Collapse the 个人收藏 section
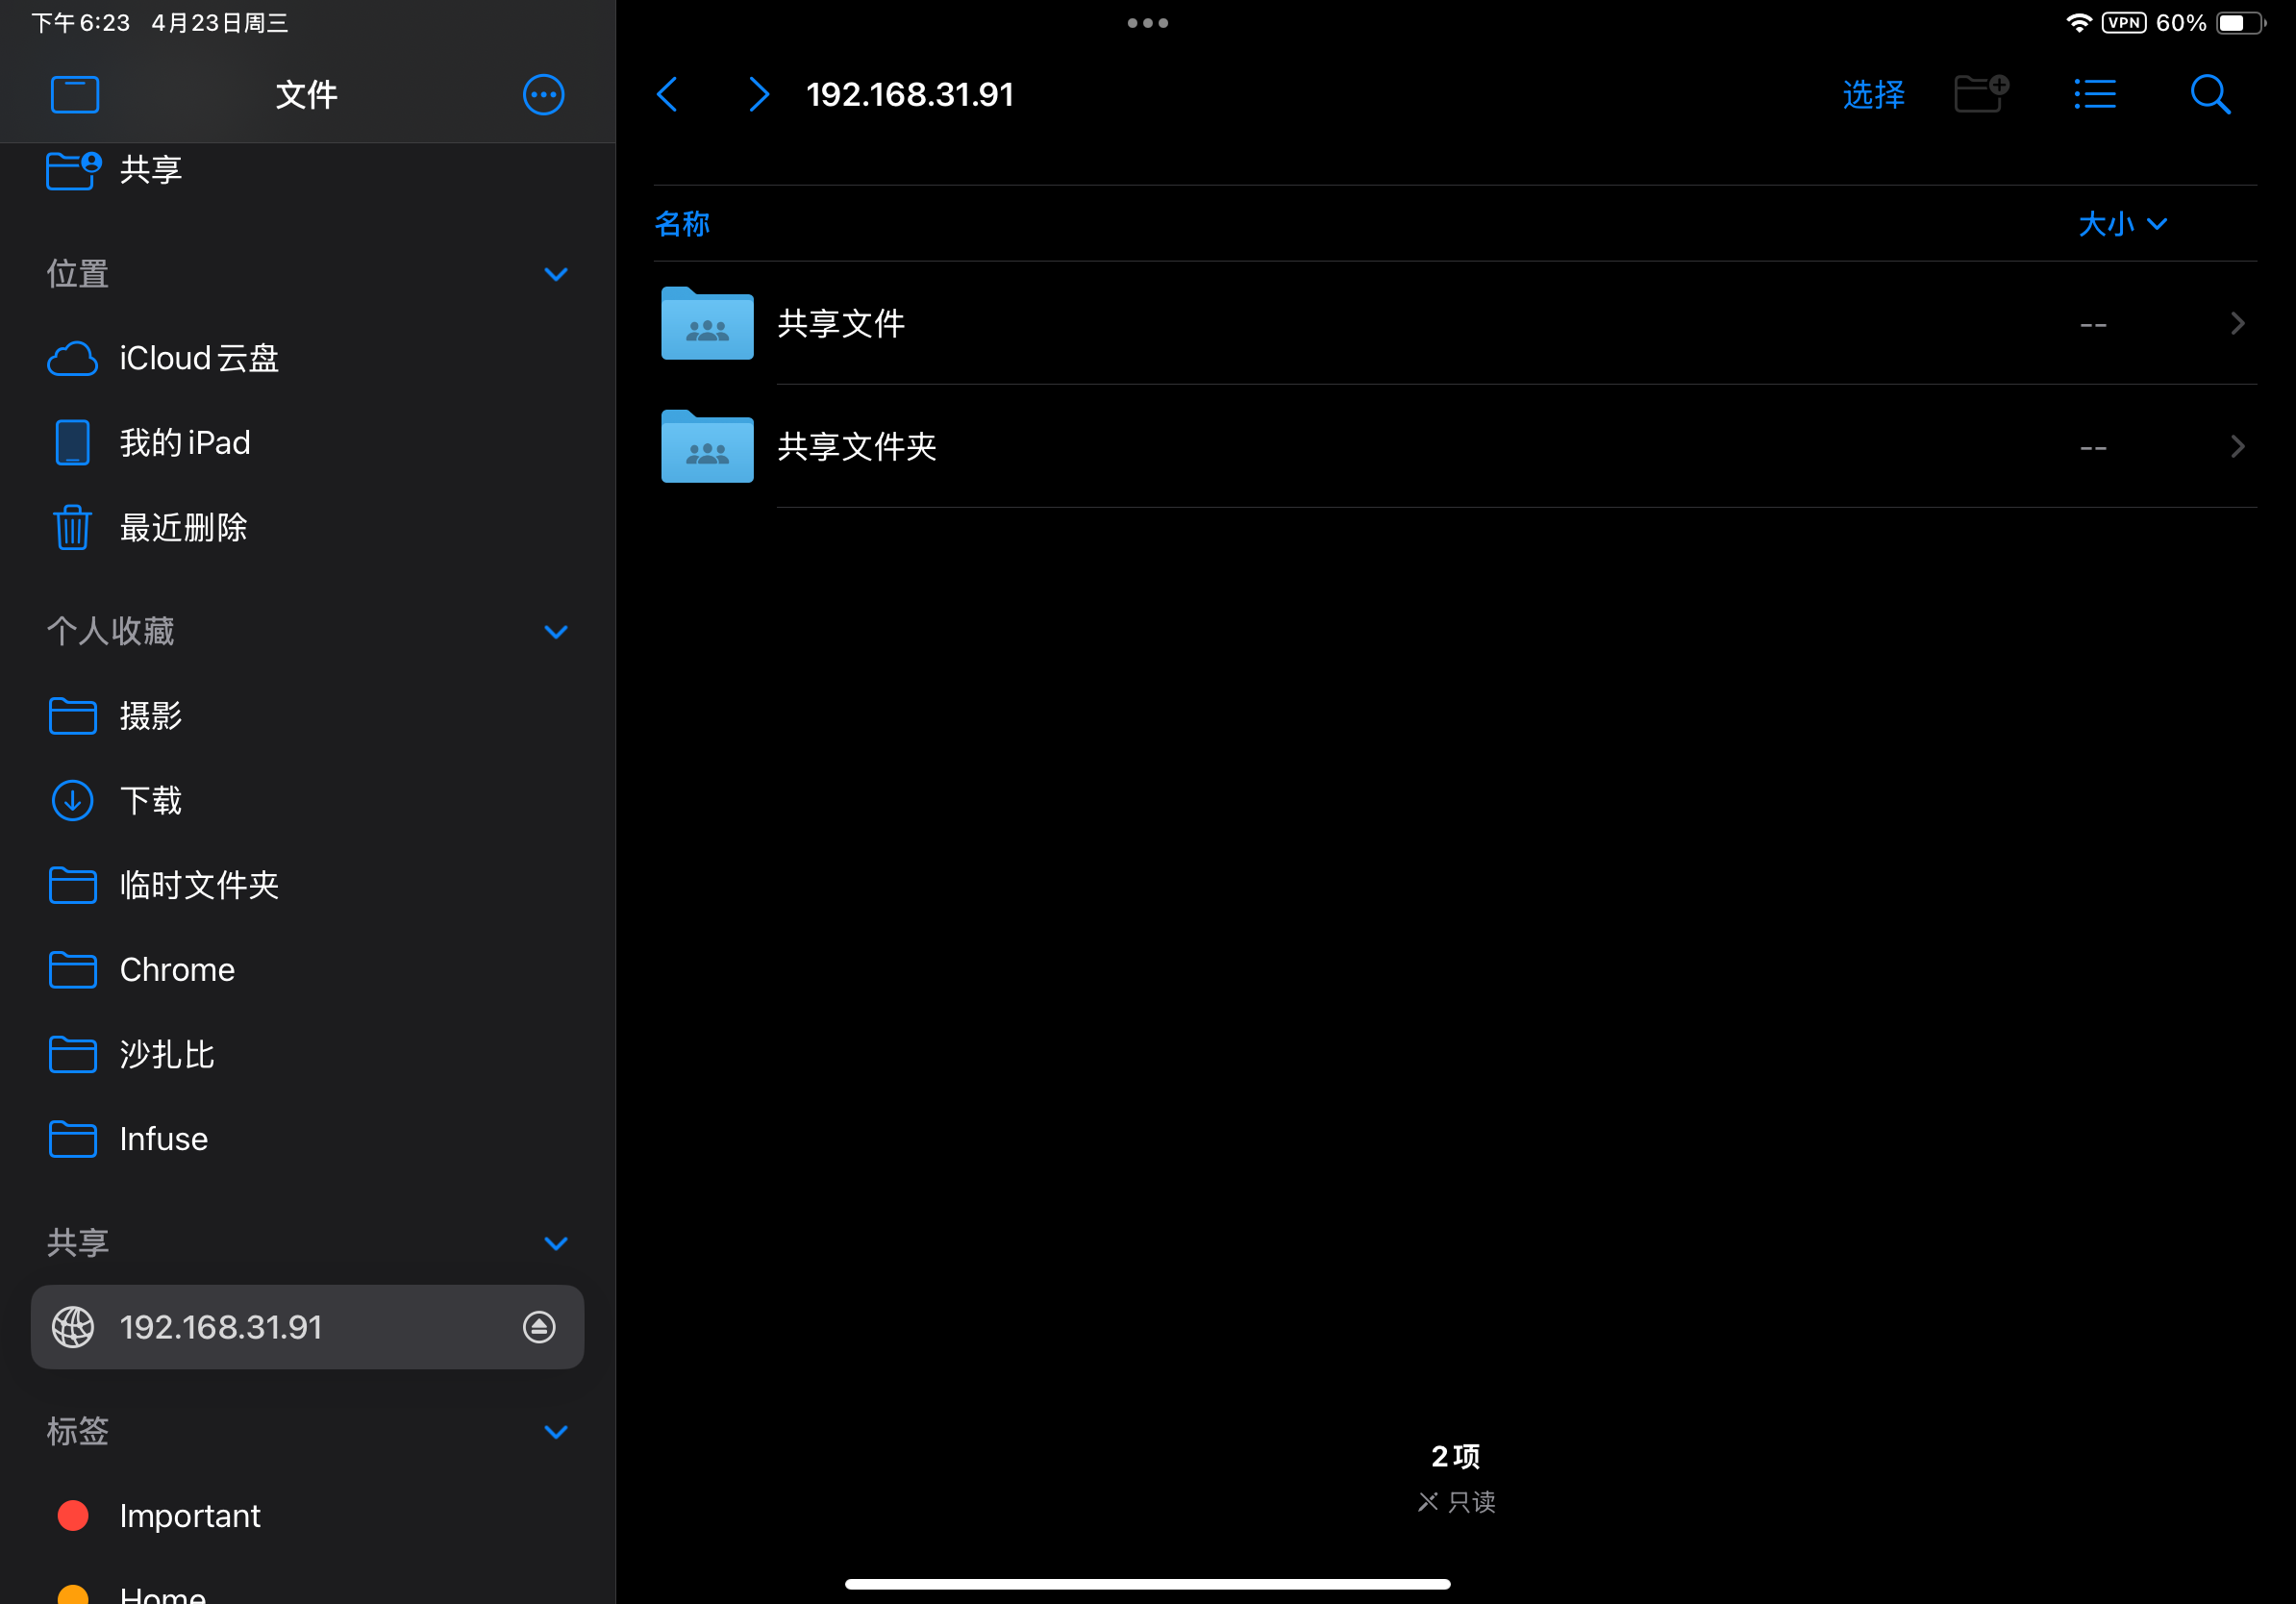Image resolution: width=2296 pixels, height=1604 pixels. click(x=556, y=632)
